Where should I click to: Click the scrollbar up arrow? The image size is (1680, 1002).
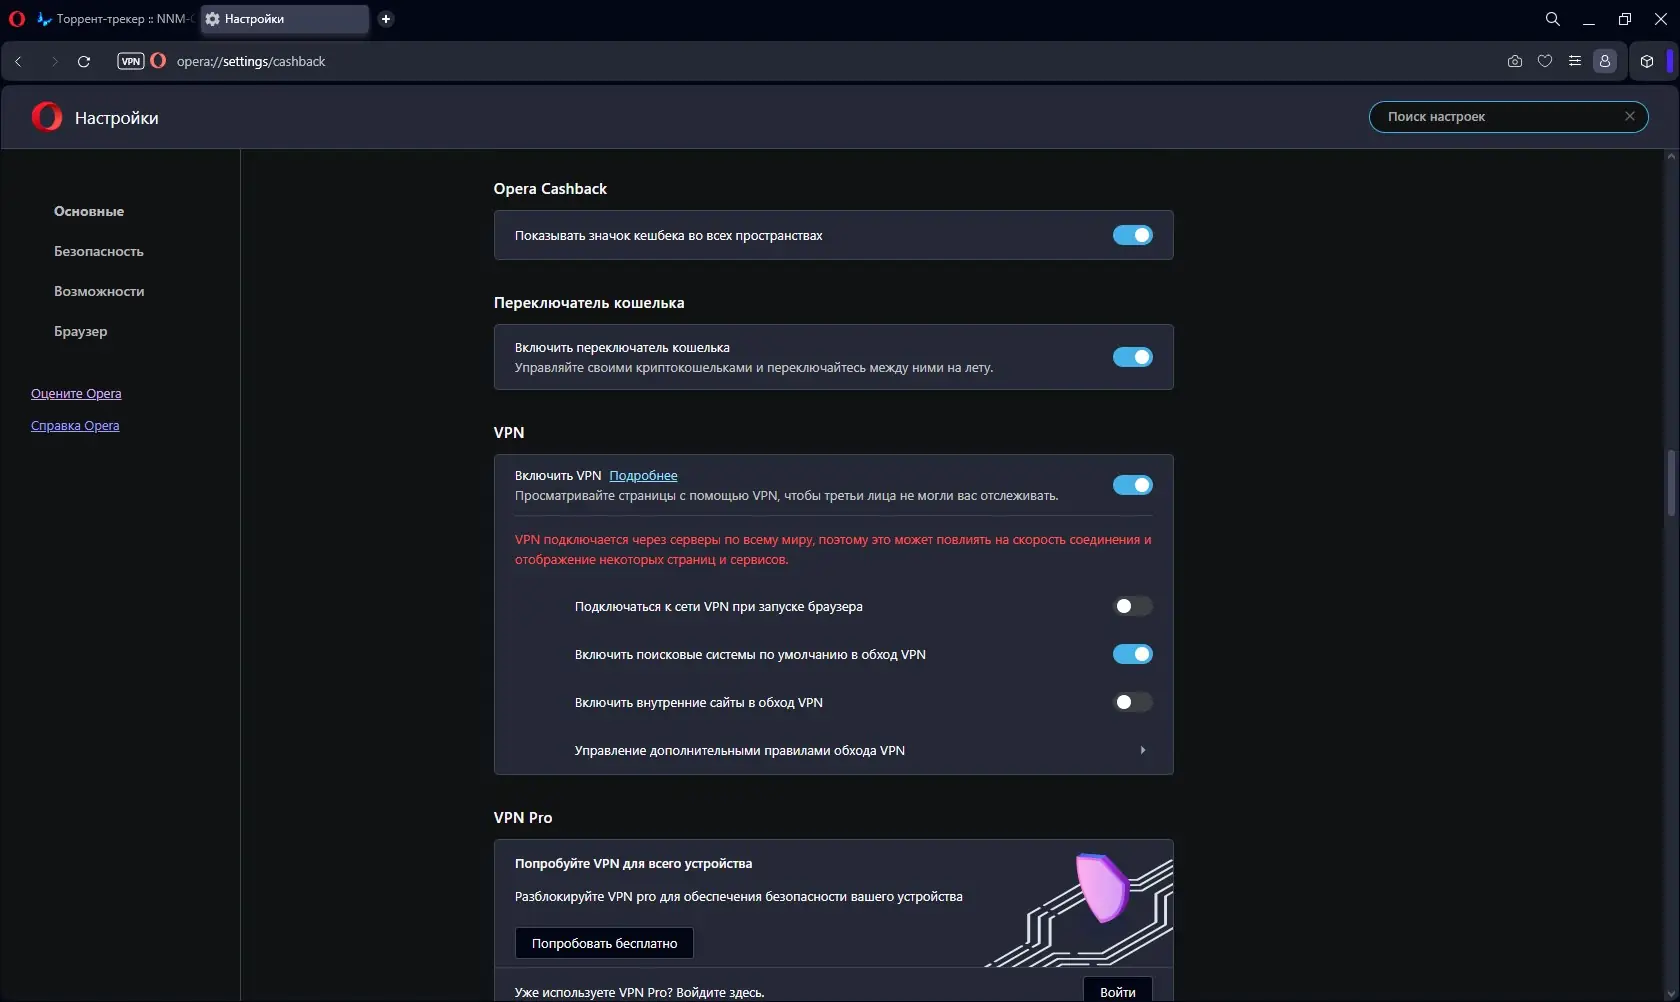tap(1671, 156)
